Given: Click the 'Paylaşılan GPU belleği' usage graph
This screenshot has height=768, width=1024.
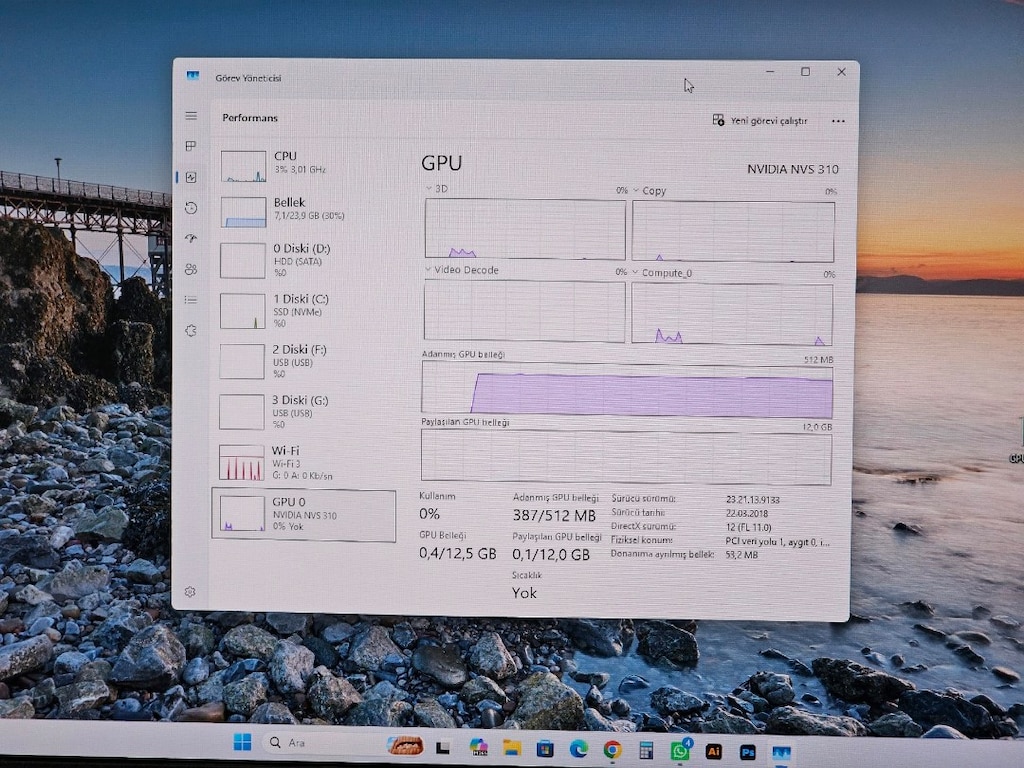Looking at the screenshot, I should tap(626, 457).
